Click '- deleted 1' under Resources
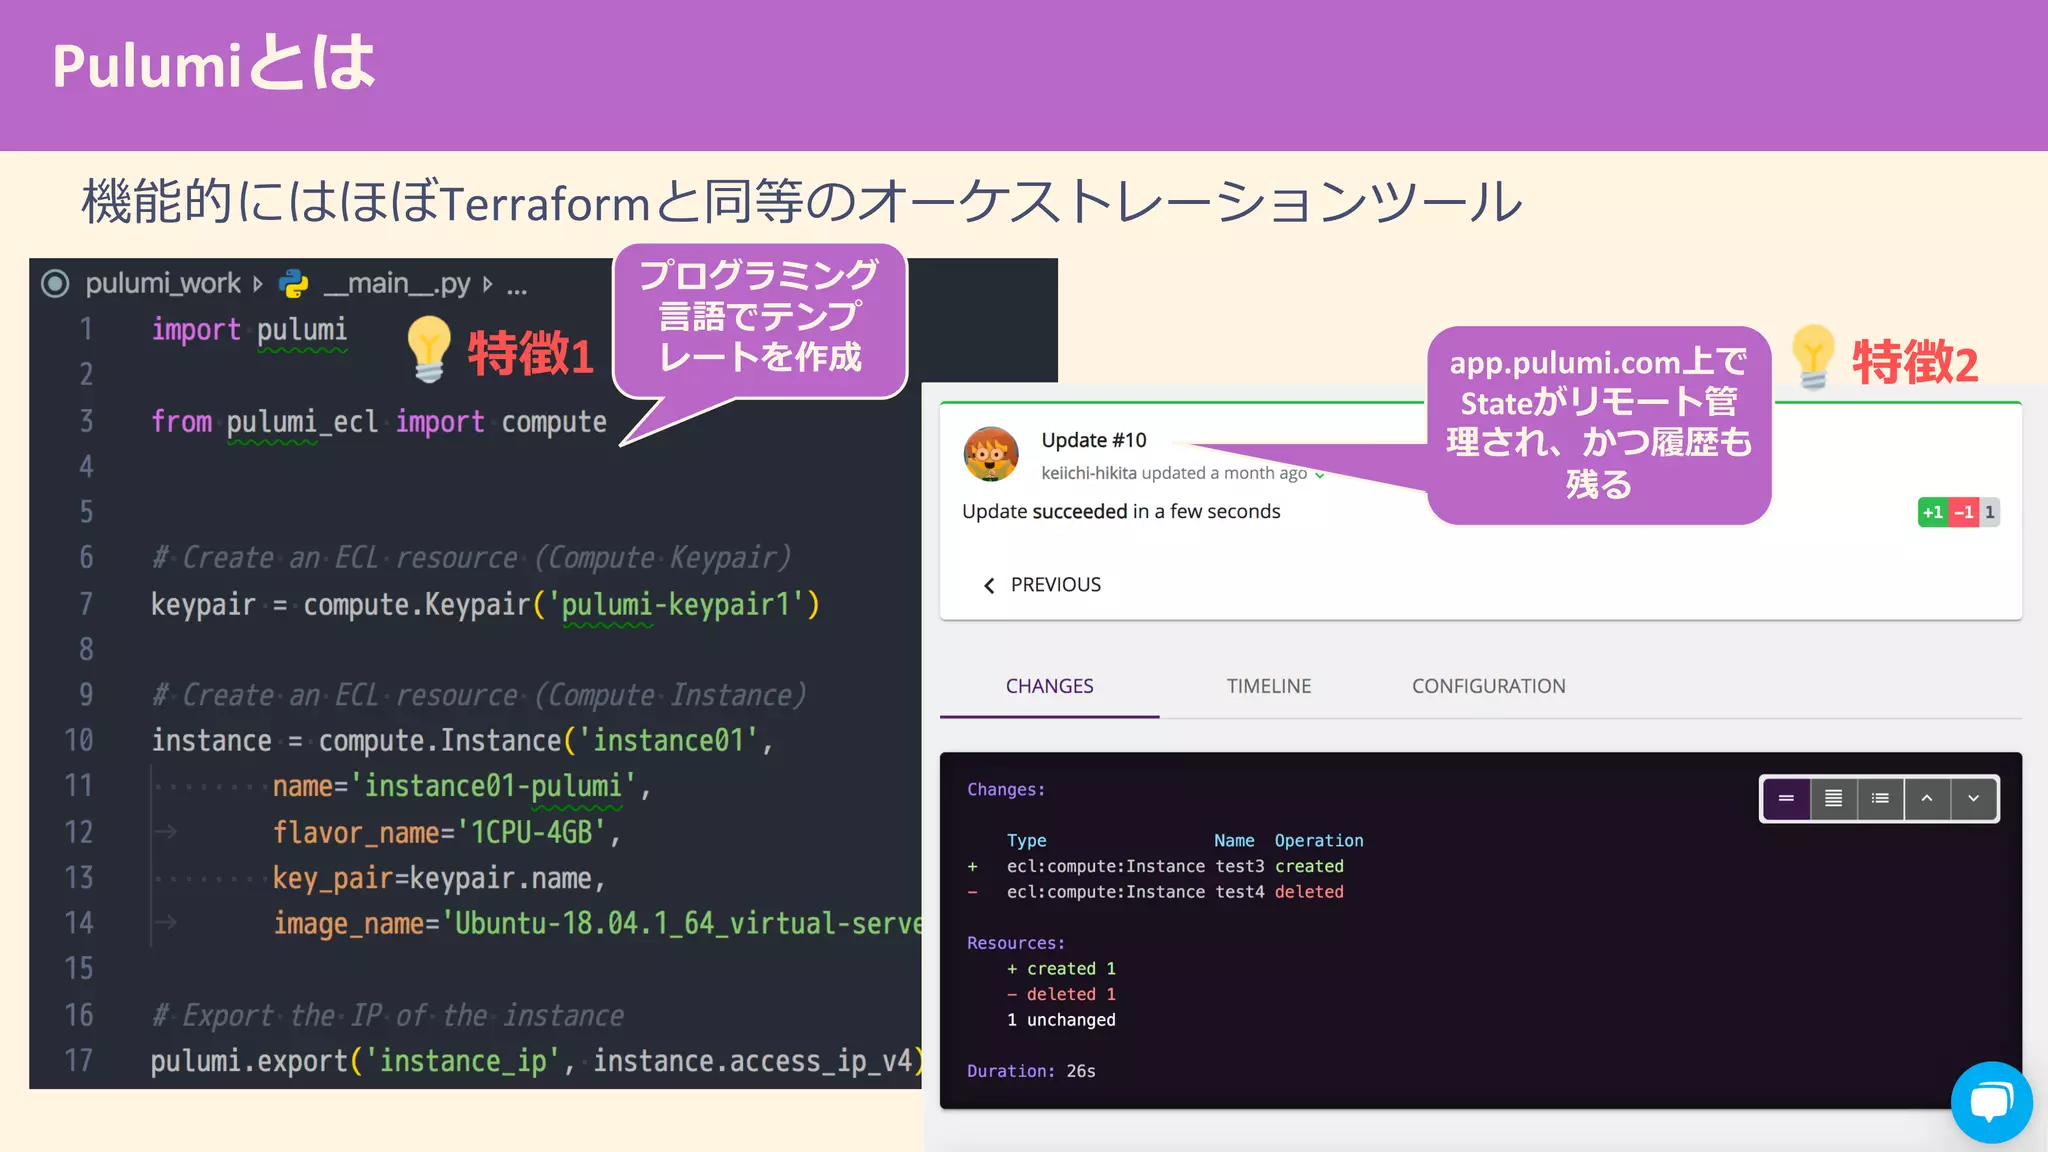The width and height of the screenshot is (2048, 1152). pyautogui.click(x=1061, y=994)
